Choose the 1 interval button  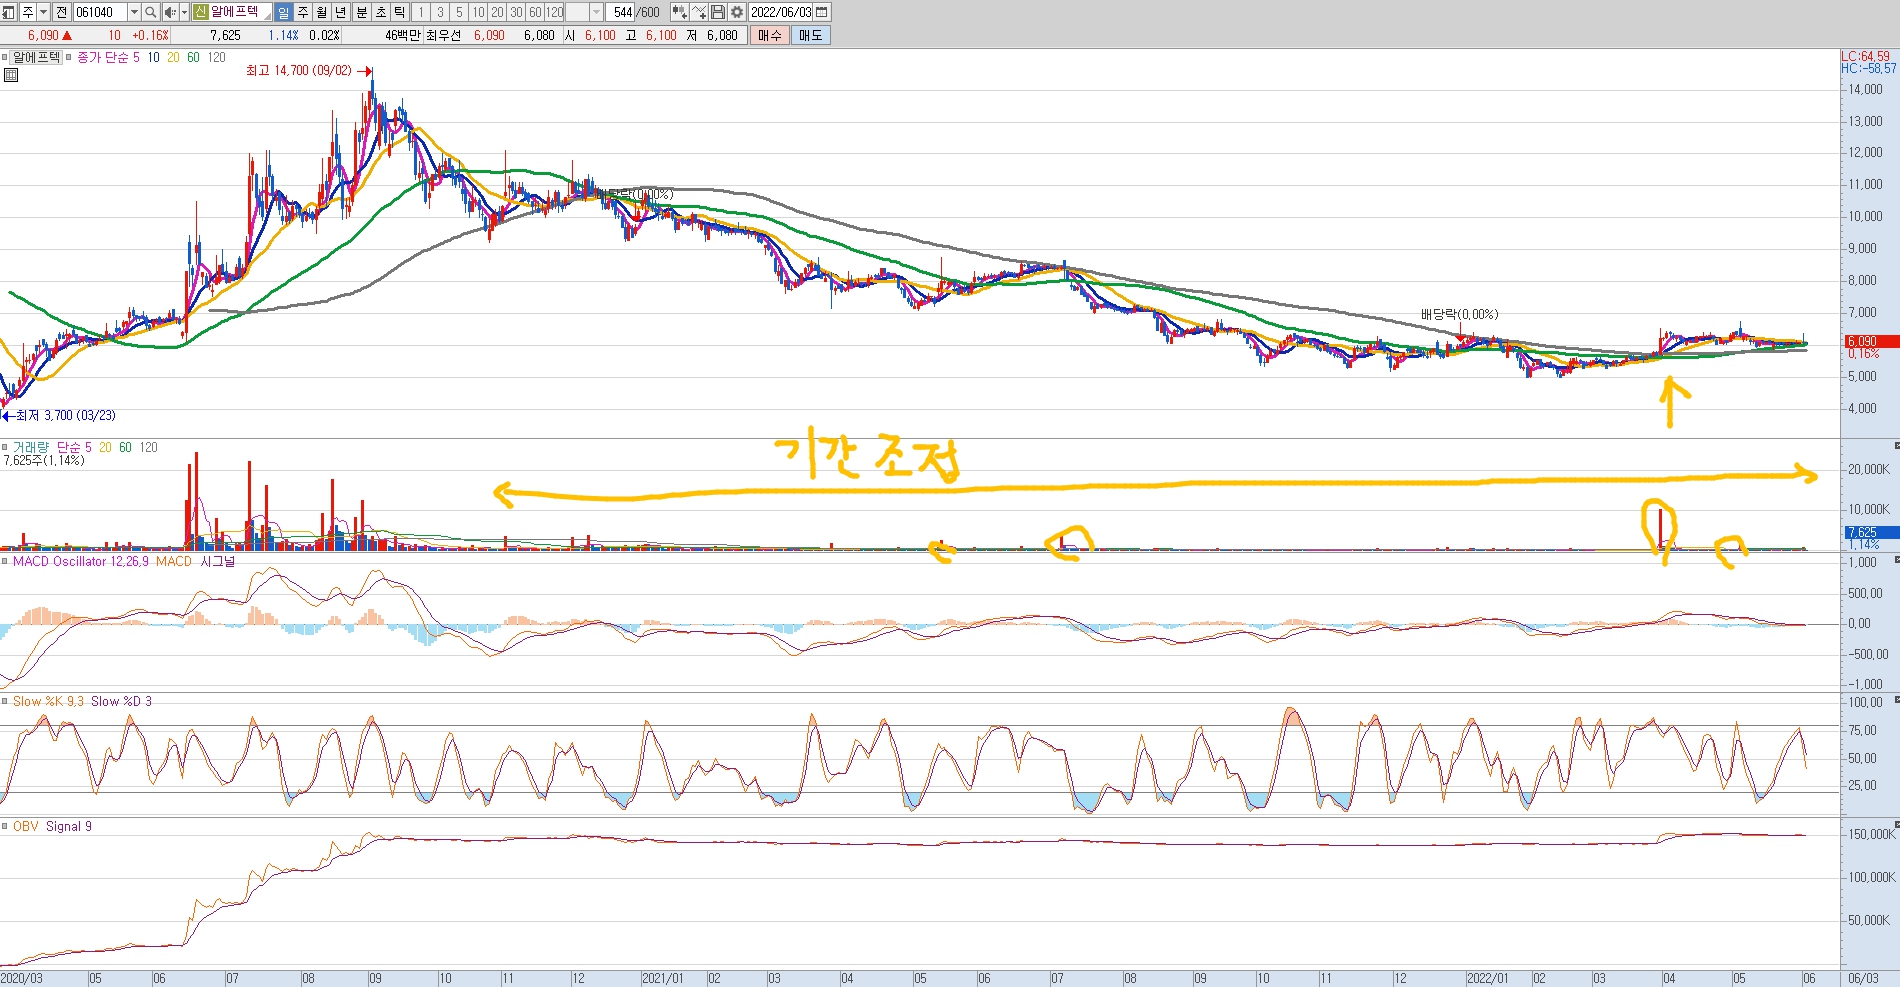421,12
